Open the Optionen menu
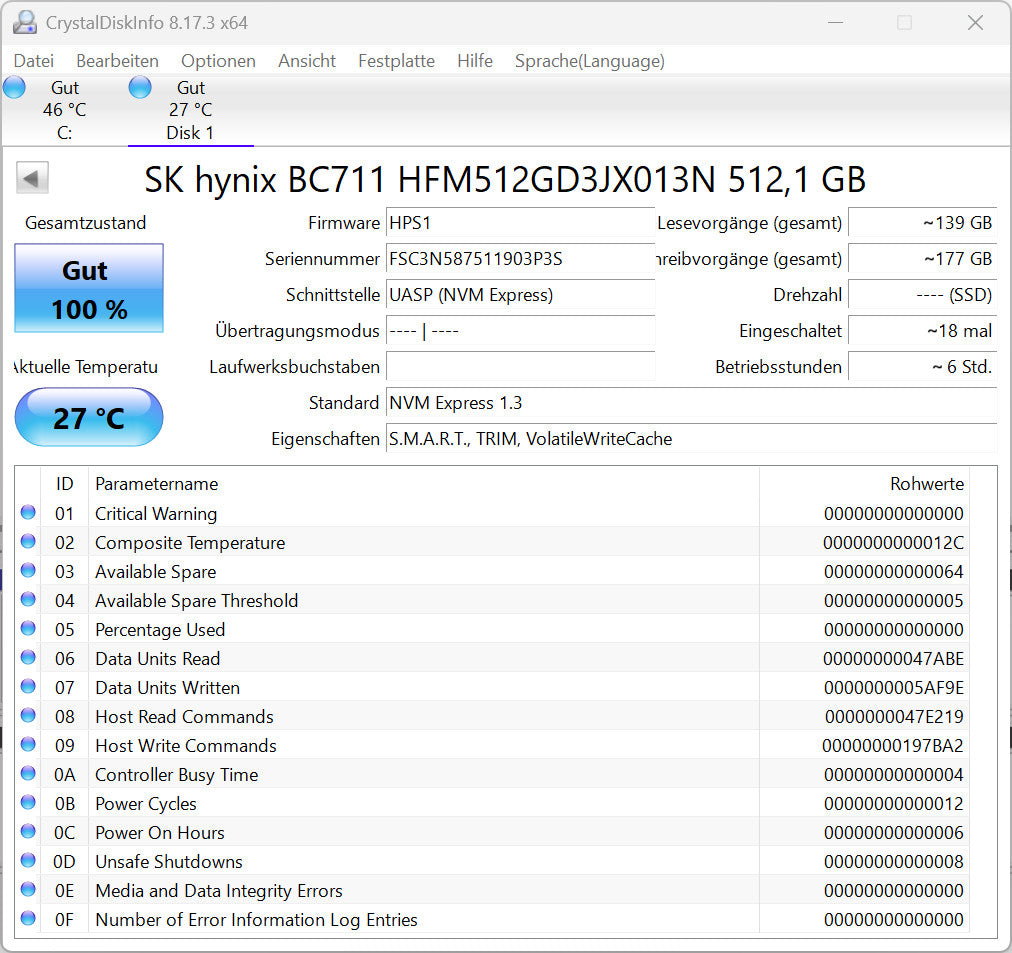 coord(218,61)
